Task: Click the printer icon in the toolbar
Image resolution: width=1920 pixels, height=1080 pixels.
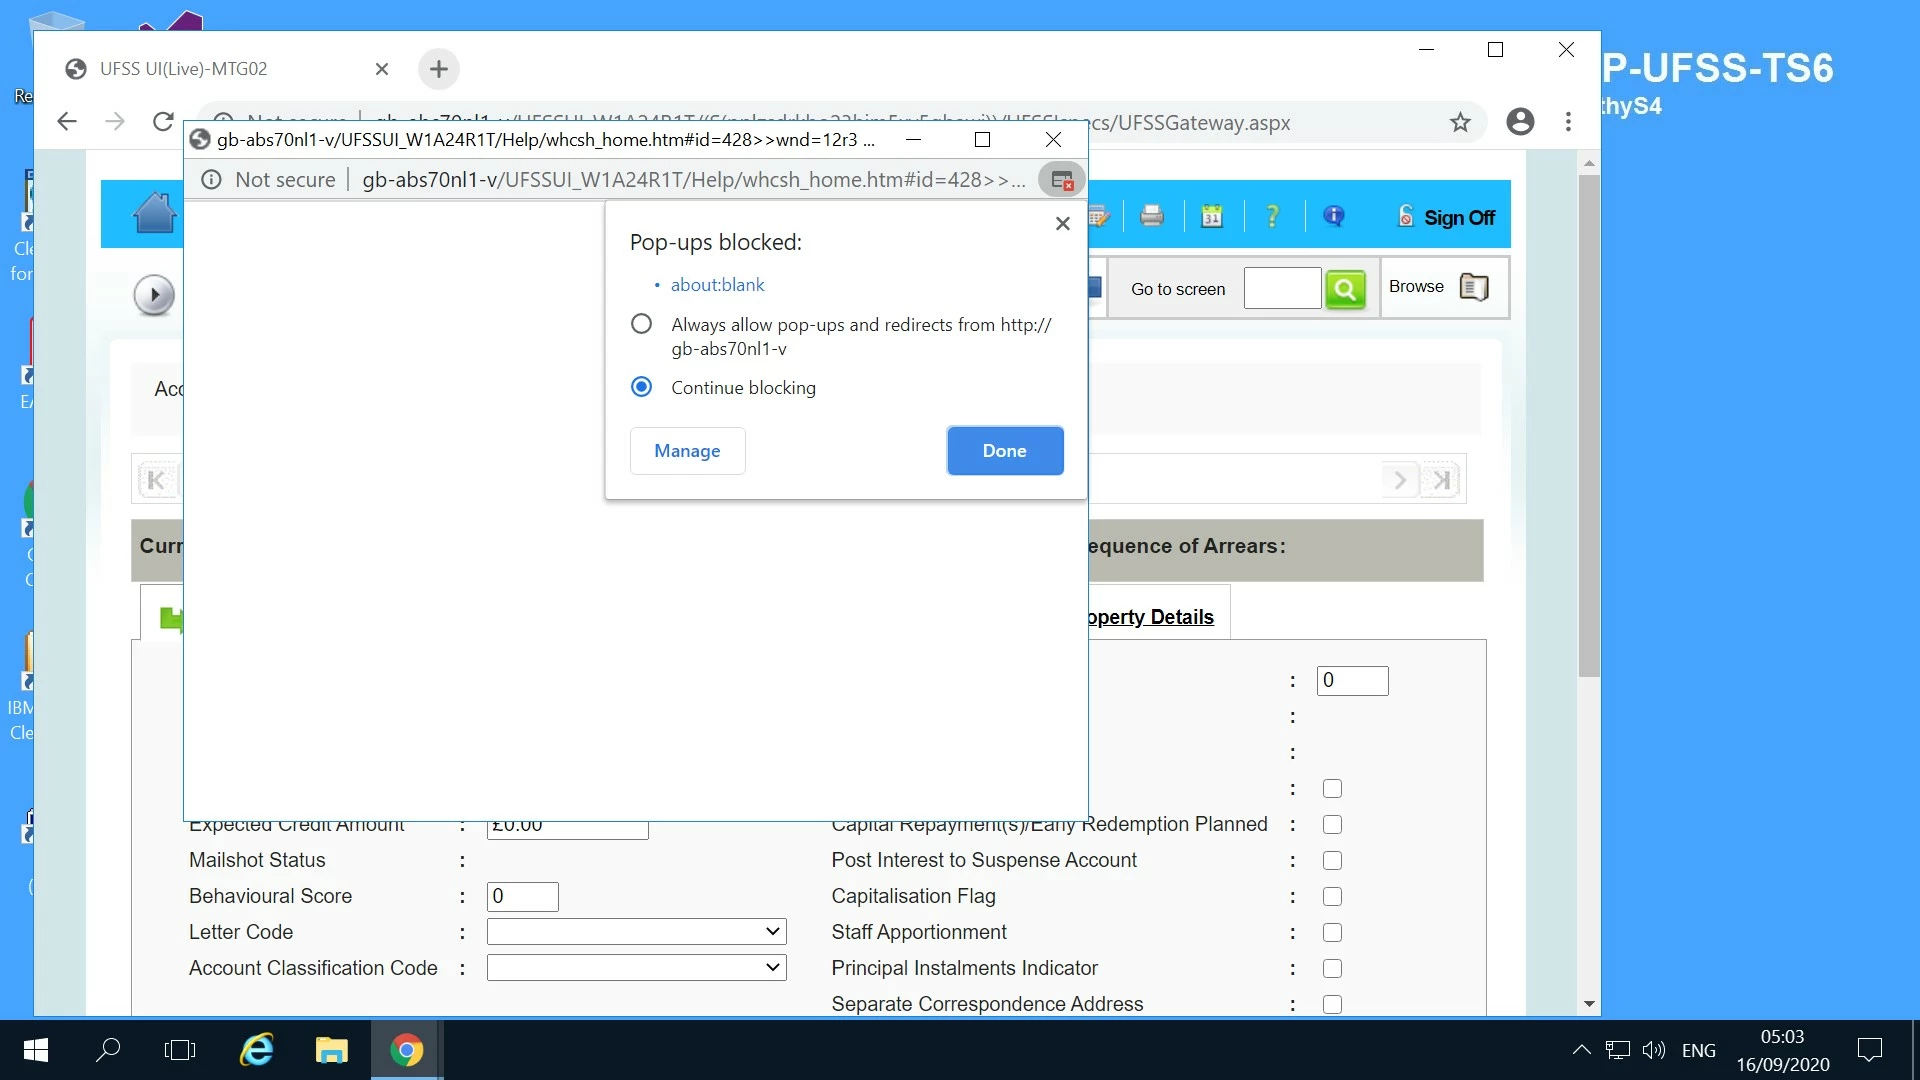Action: pyautogui.click(x=1151, y=216)
